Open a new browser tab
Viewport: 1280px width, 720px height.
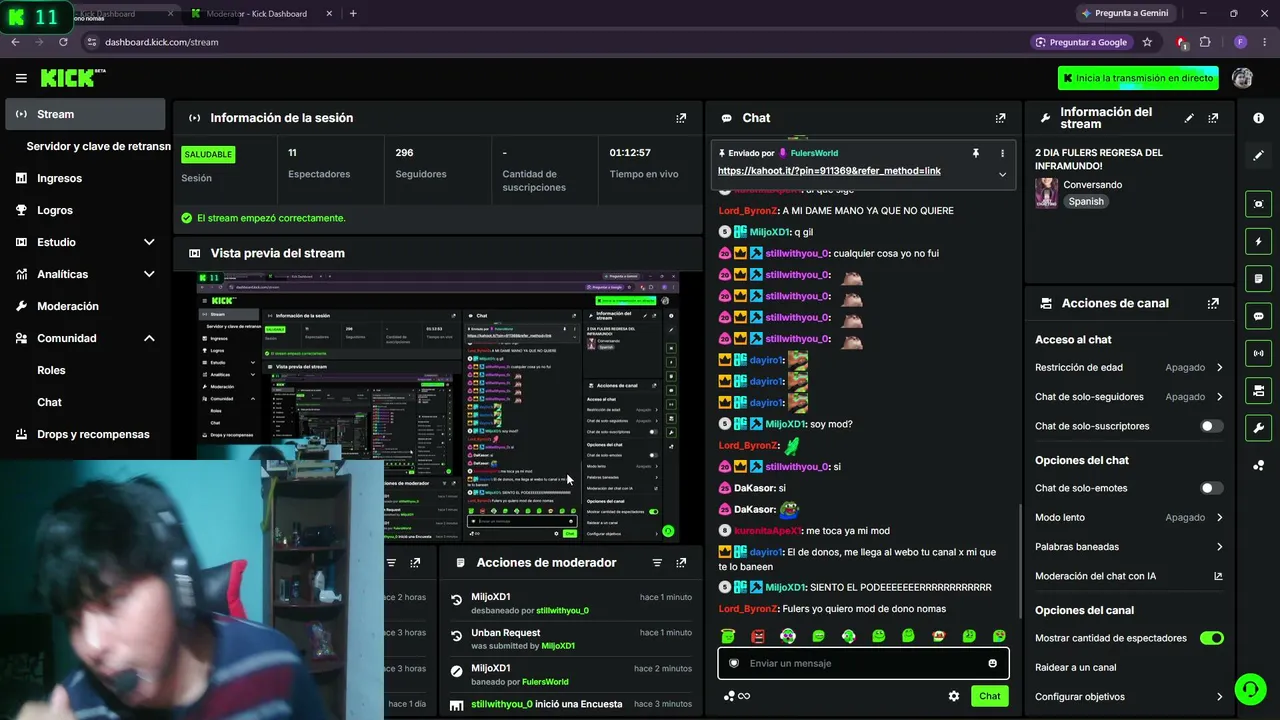[353, 13]
